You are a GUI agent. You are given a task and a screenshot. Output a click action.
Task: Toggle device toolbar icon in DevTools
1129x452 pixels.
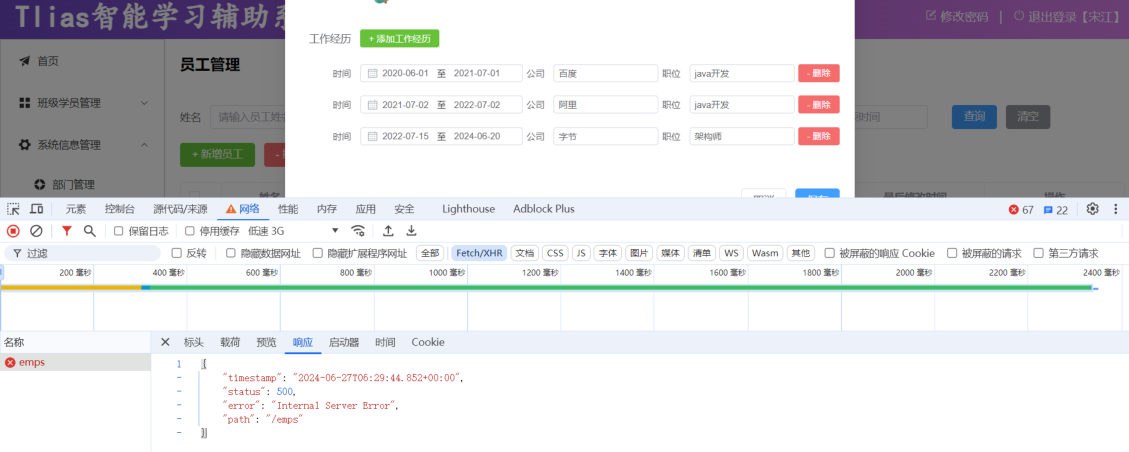(36, 209)
